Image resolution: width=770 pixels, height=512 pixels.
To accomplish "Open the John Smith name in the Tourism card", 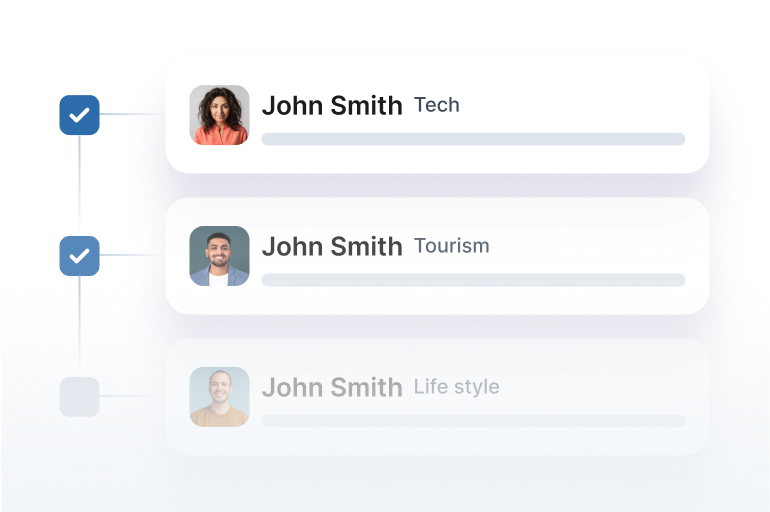I will tap(332, 246).
